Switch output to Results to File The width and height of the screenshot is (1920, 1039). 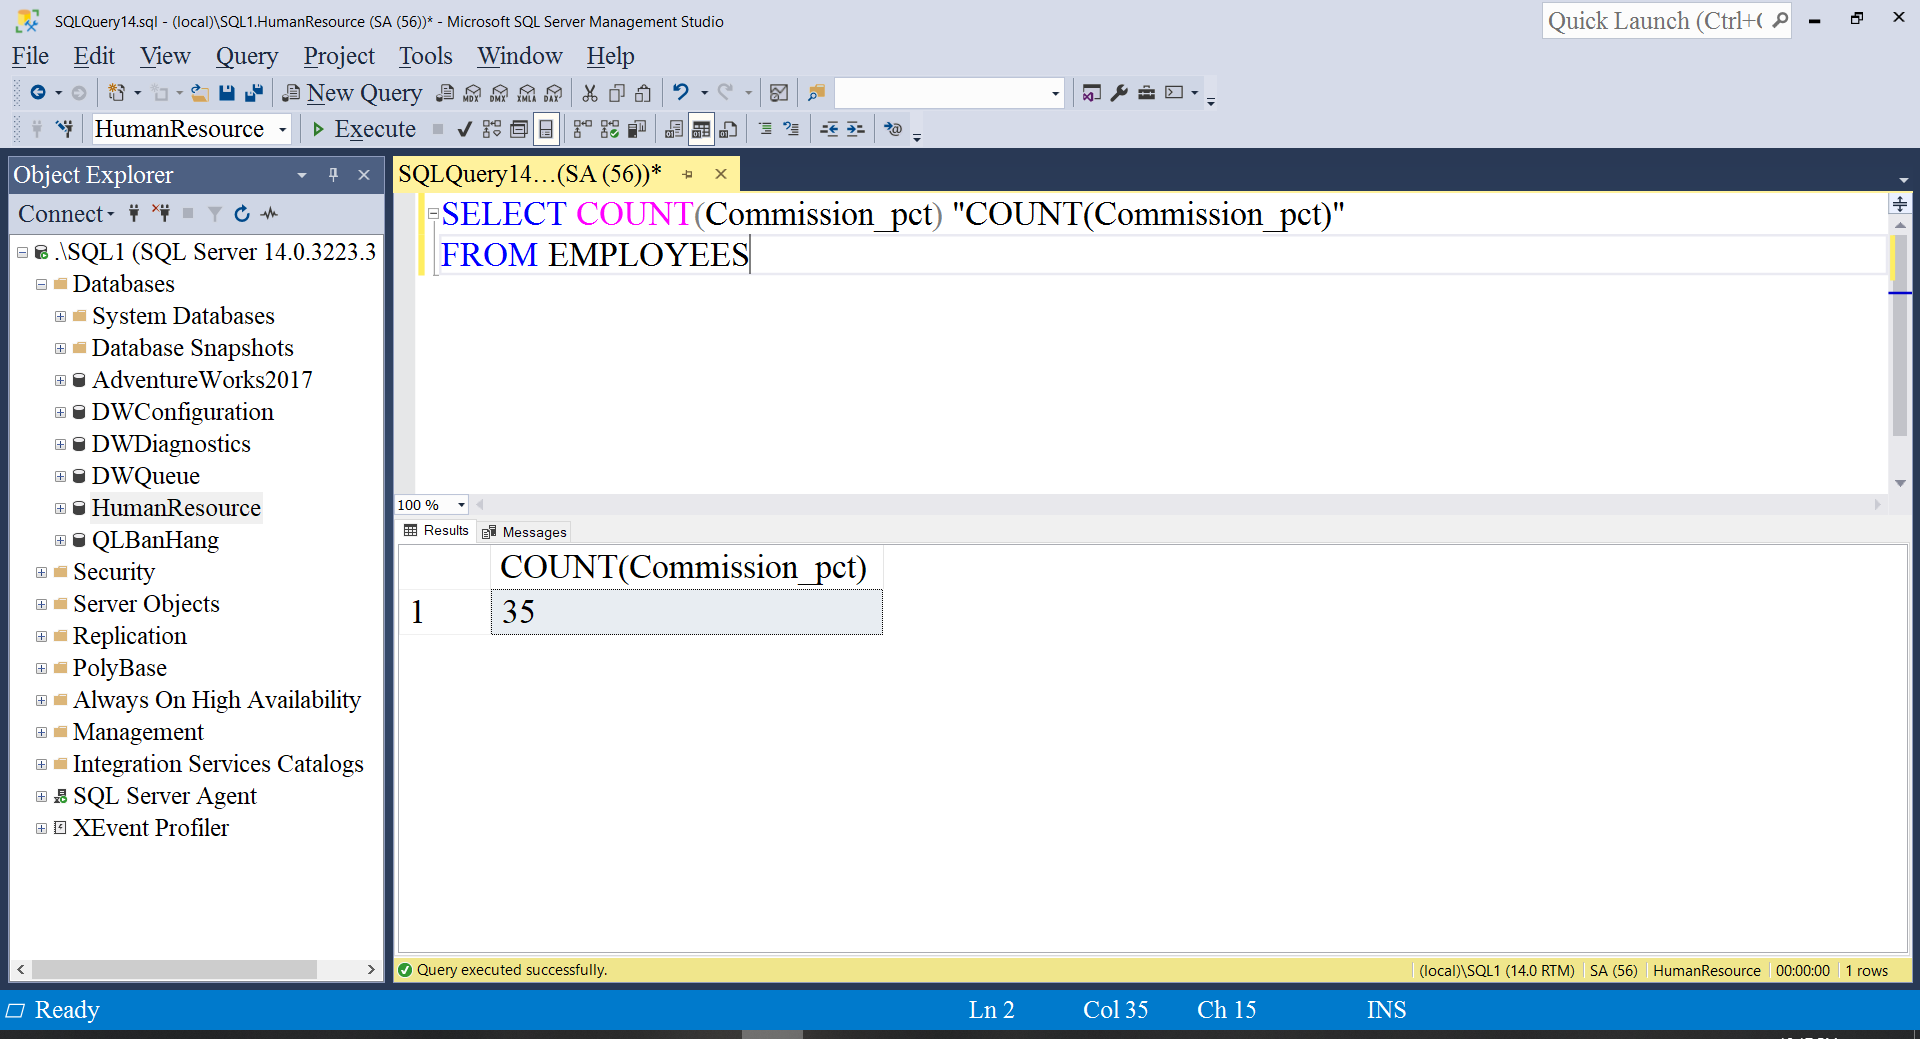[x=728, y=129]
